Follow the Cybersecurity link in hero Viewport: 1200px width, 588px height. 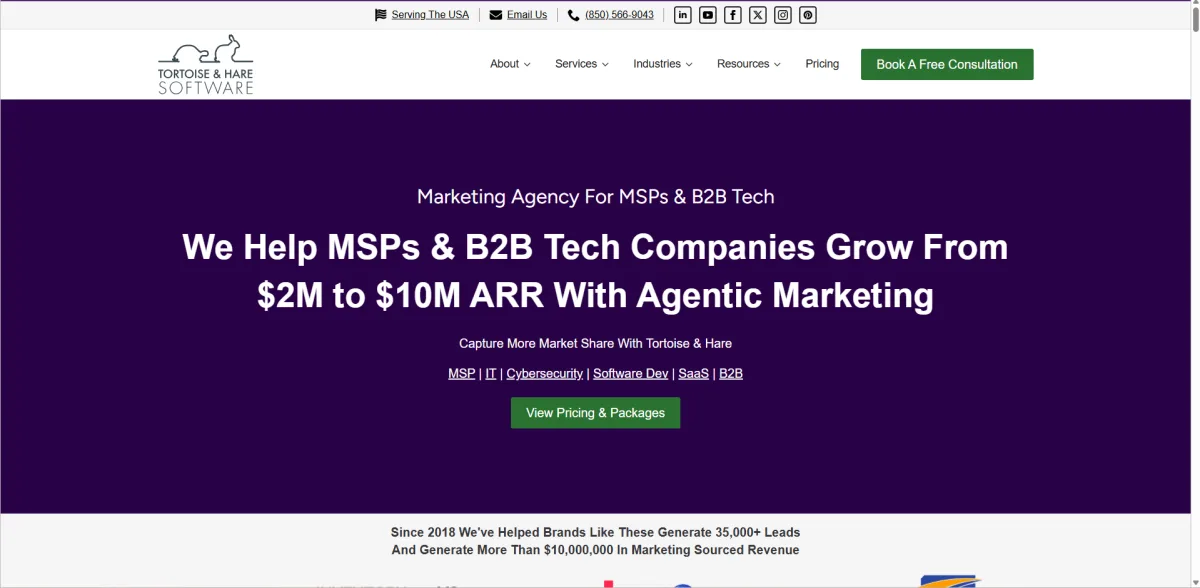tap(544, 374)
